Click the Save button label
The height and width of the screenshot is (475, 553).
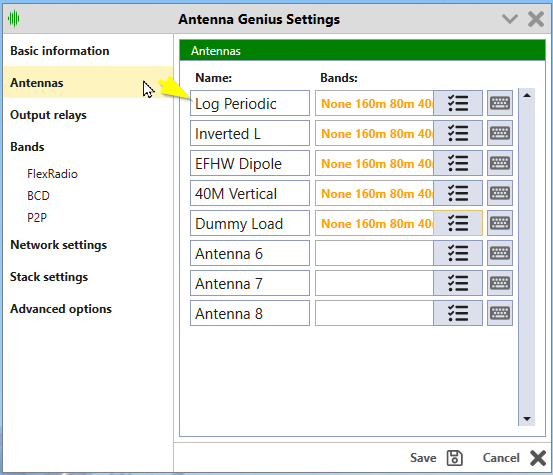(x=423, y=458)
